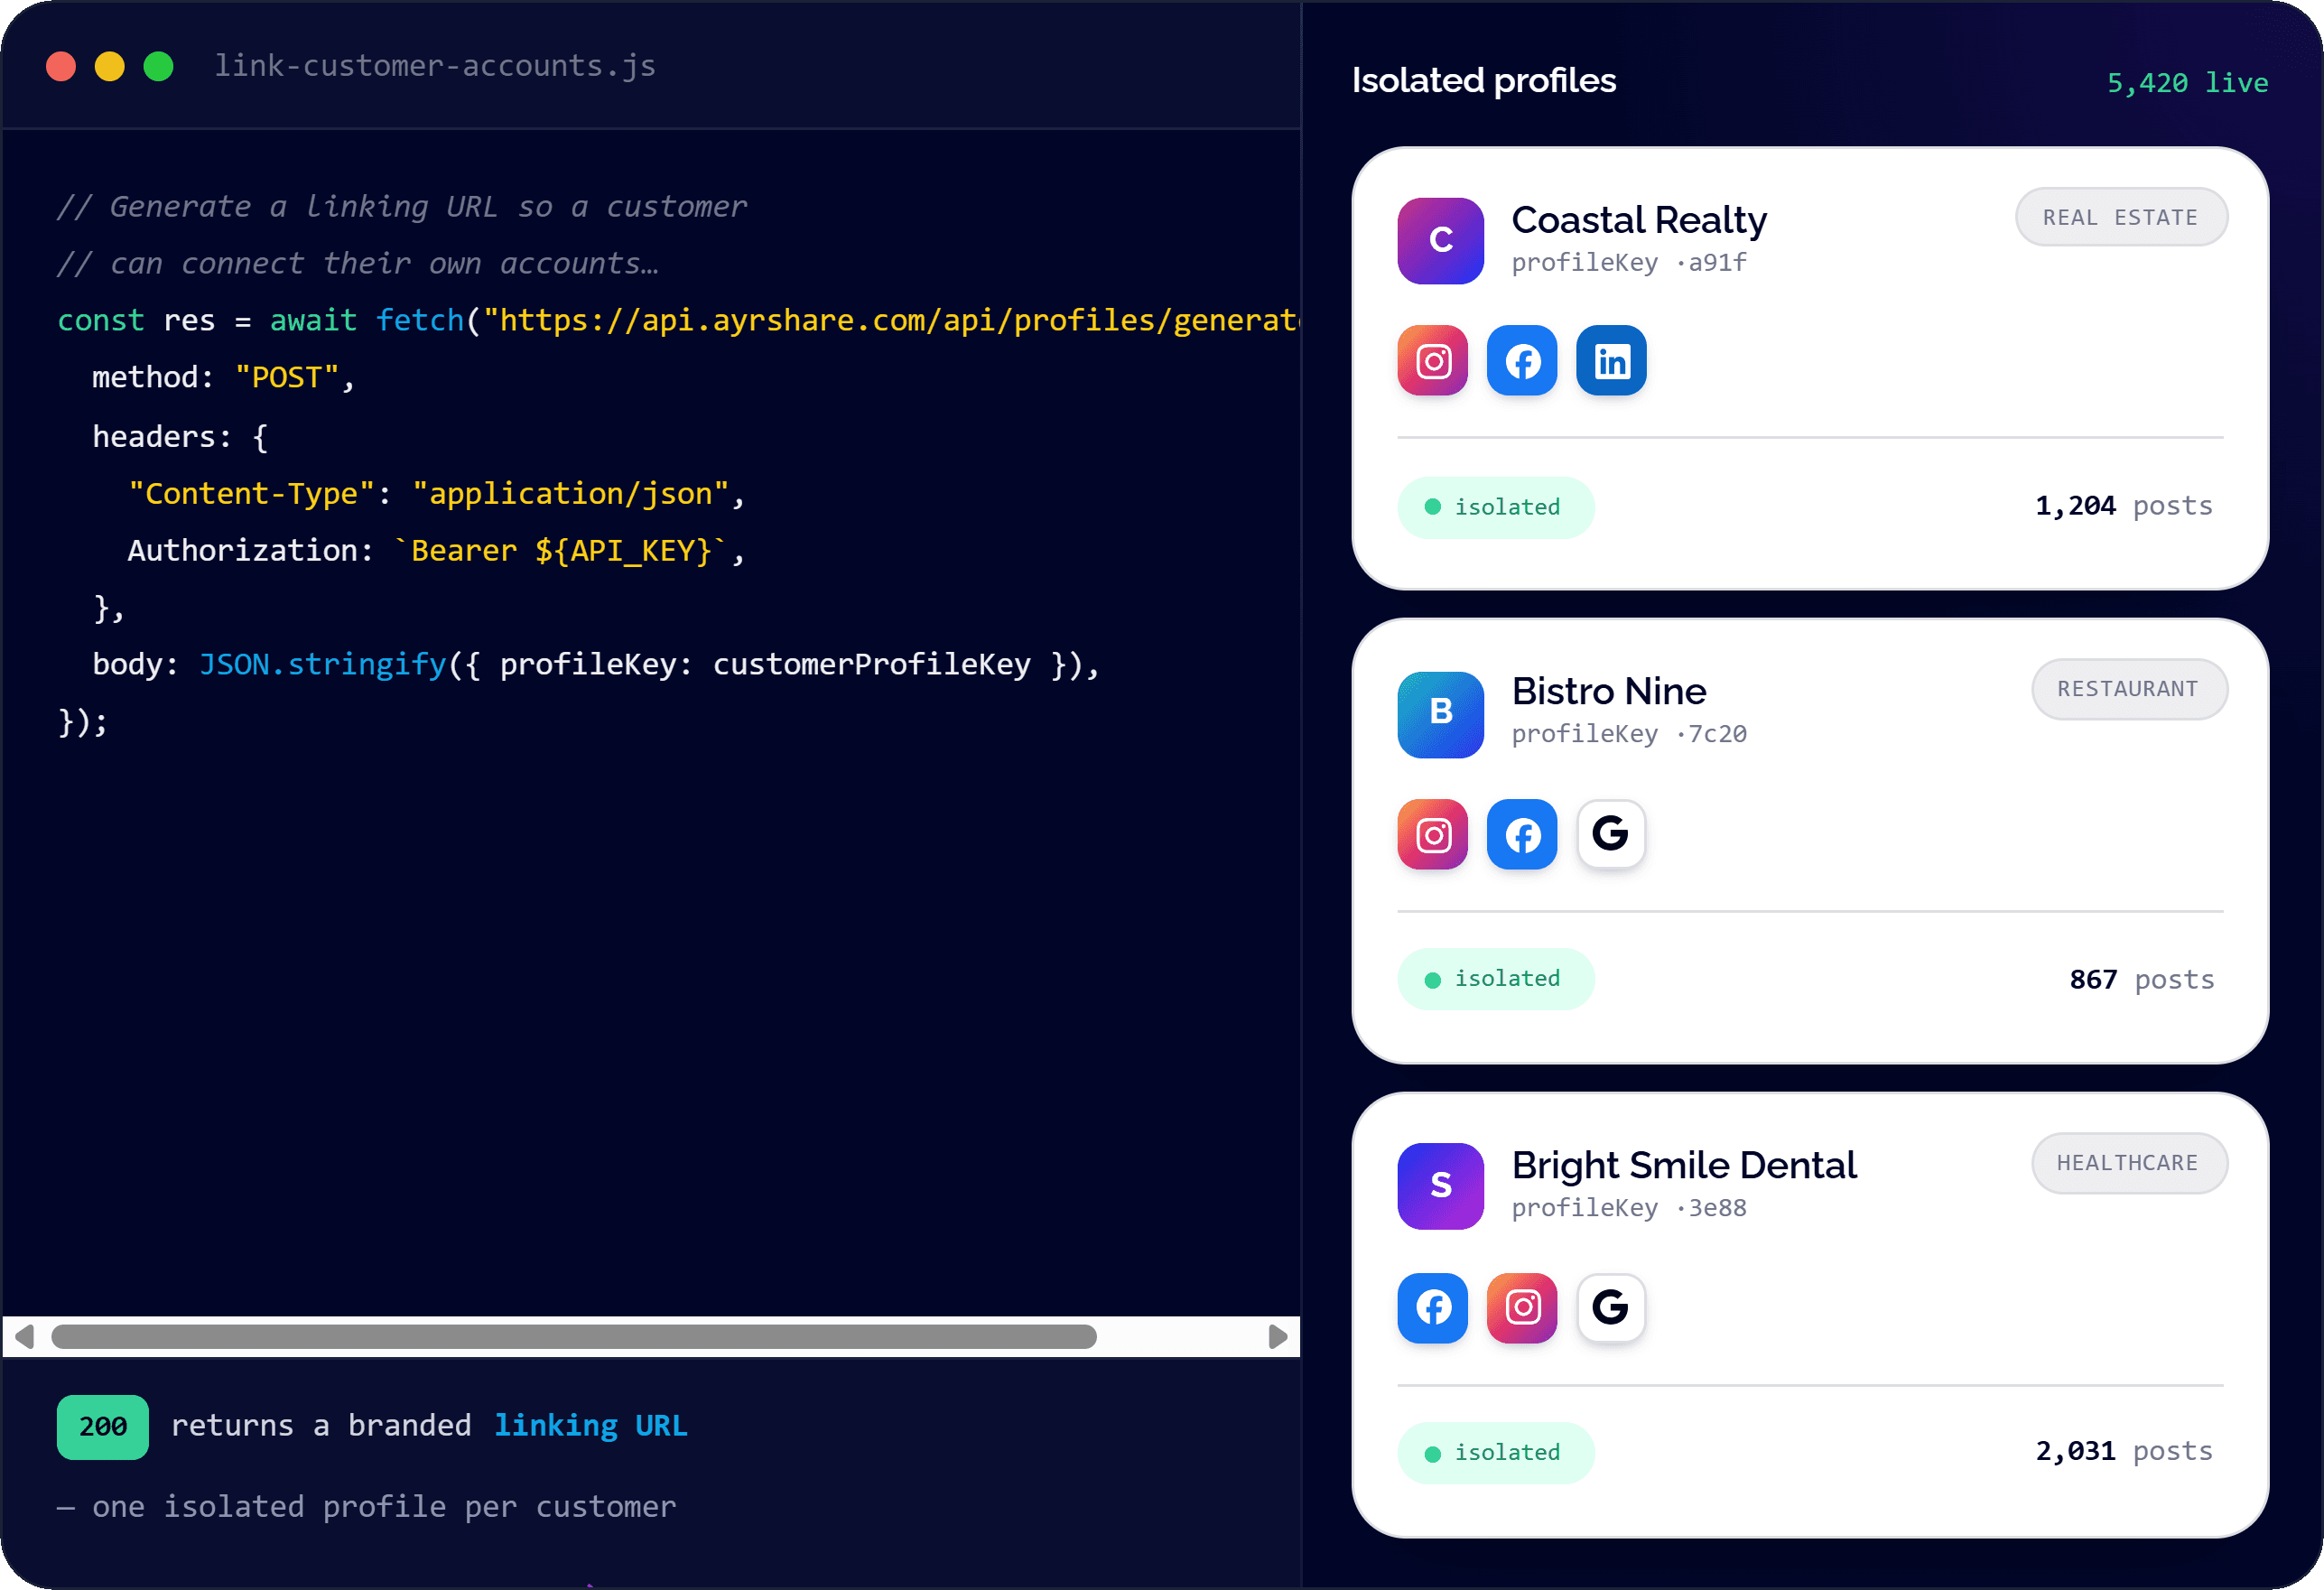Click Facebook icon in Bright Smile Dental card
Viewport: 2324px width, 1590px height.
1433,1308
